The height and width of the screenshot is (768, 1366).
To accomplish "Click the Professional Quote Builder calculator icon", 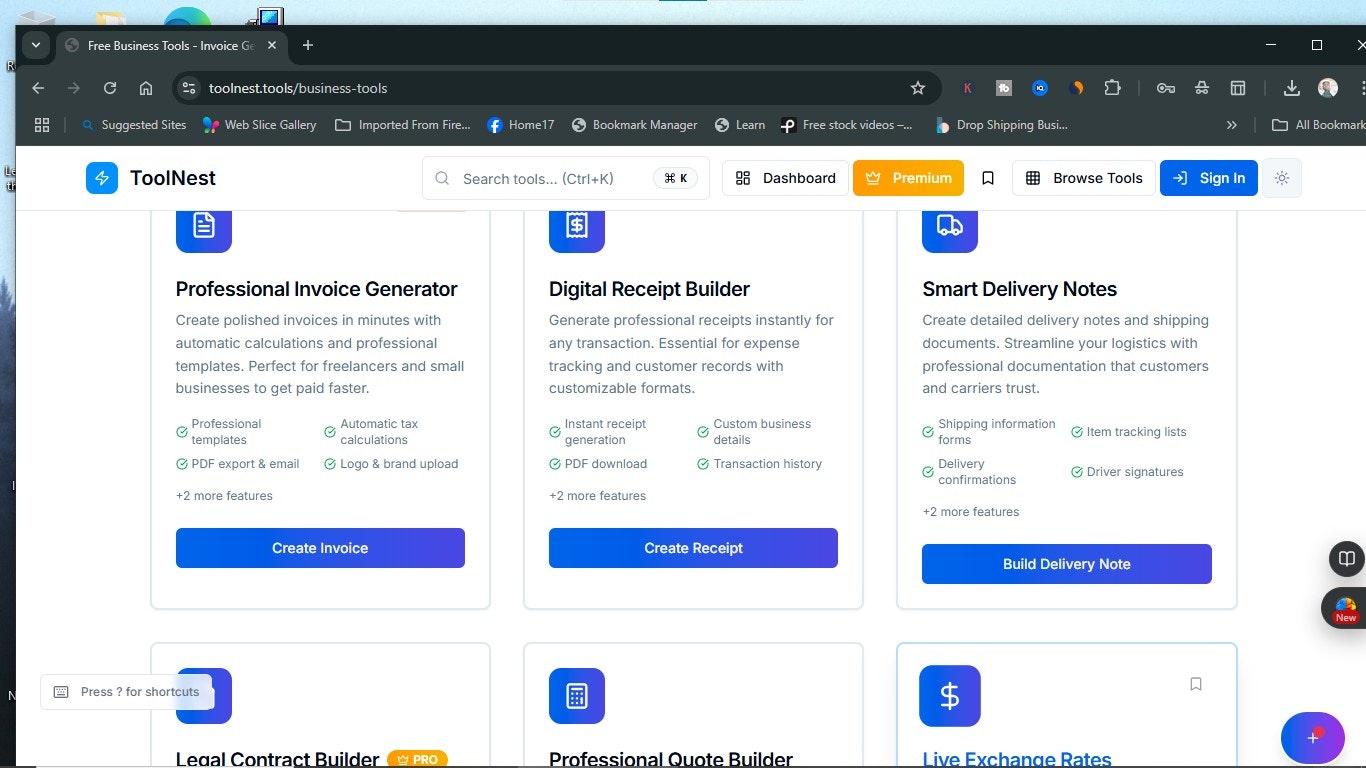I will click(x=577, y=696).
